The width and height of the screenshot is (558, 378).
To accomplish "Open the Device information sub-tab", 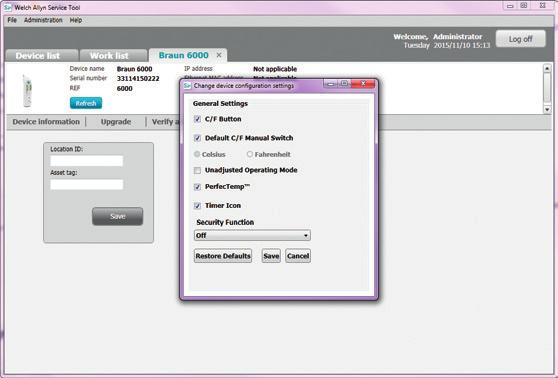I will (46, 122).
